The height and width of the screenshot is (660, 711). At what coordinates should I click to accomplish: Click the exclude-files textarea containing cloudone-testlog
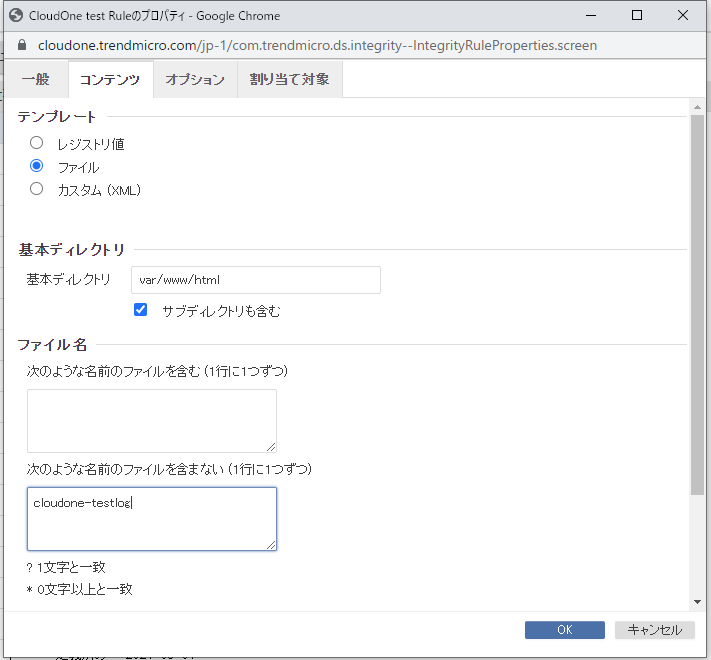[152, 519]
